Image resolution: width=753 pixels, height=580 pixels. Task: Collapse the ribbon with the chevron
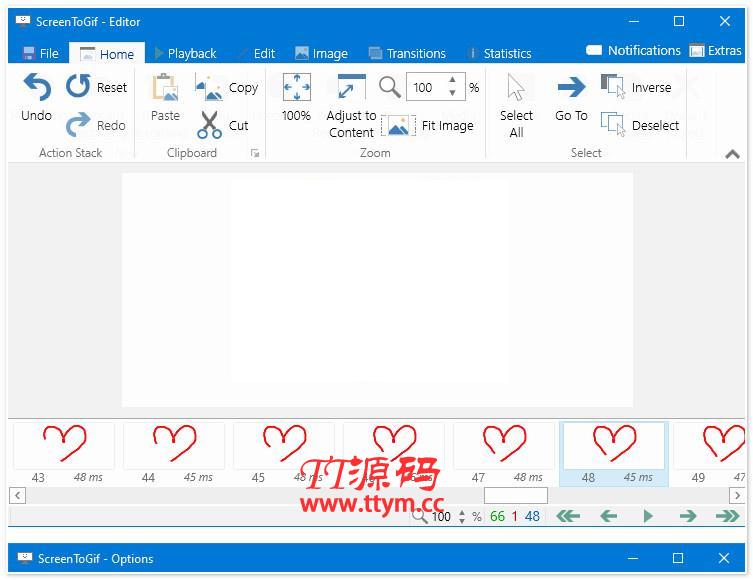pyautogui.click(x=732, y=154)
